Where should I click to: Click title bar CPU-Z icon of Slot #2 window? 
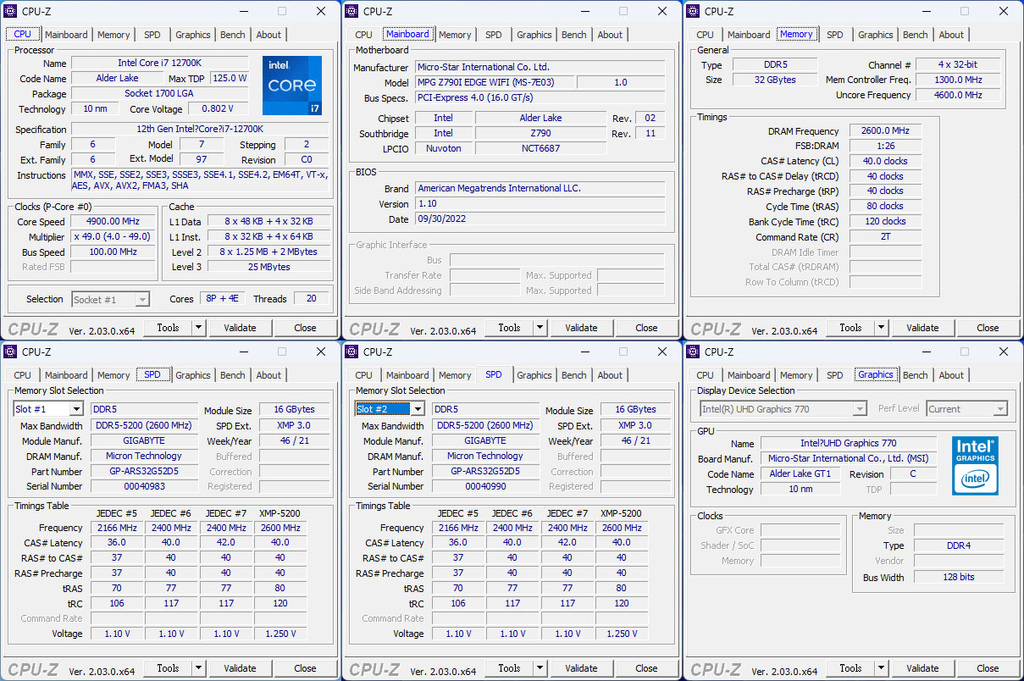point(352,352)
